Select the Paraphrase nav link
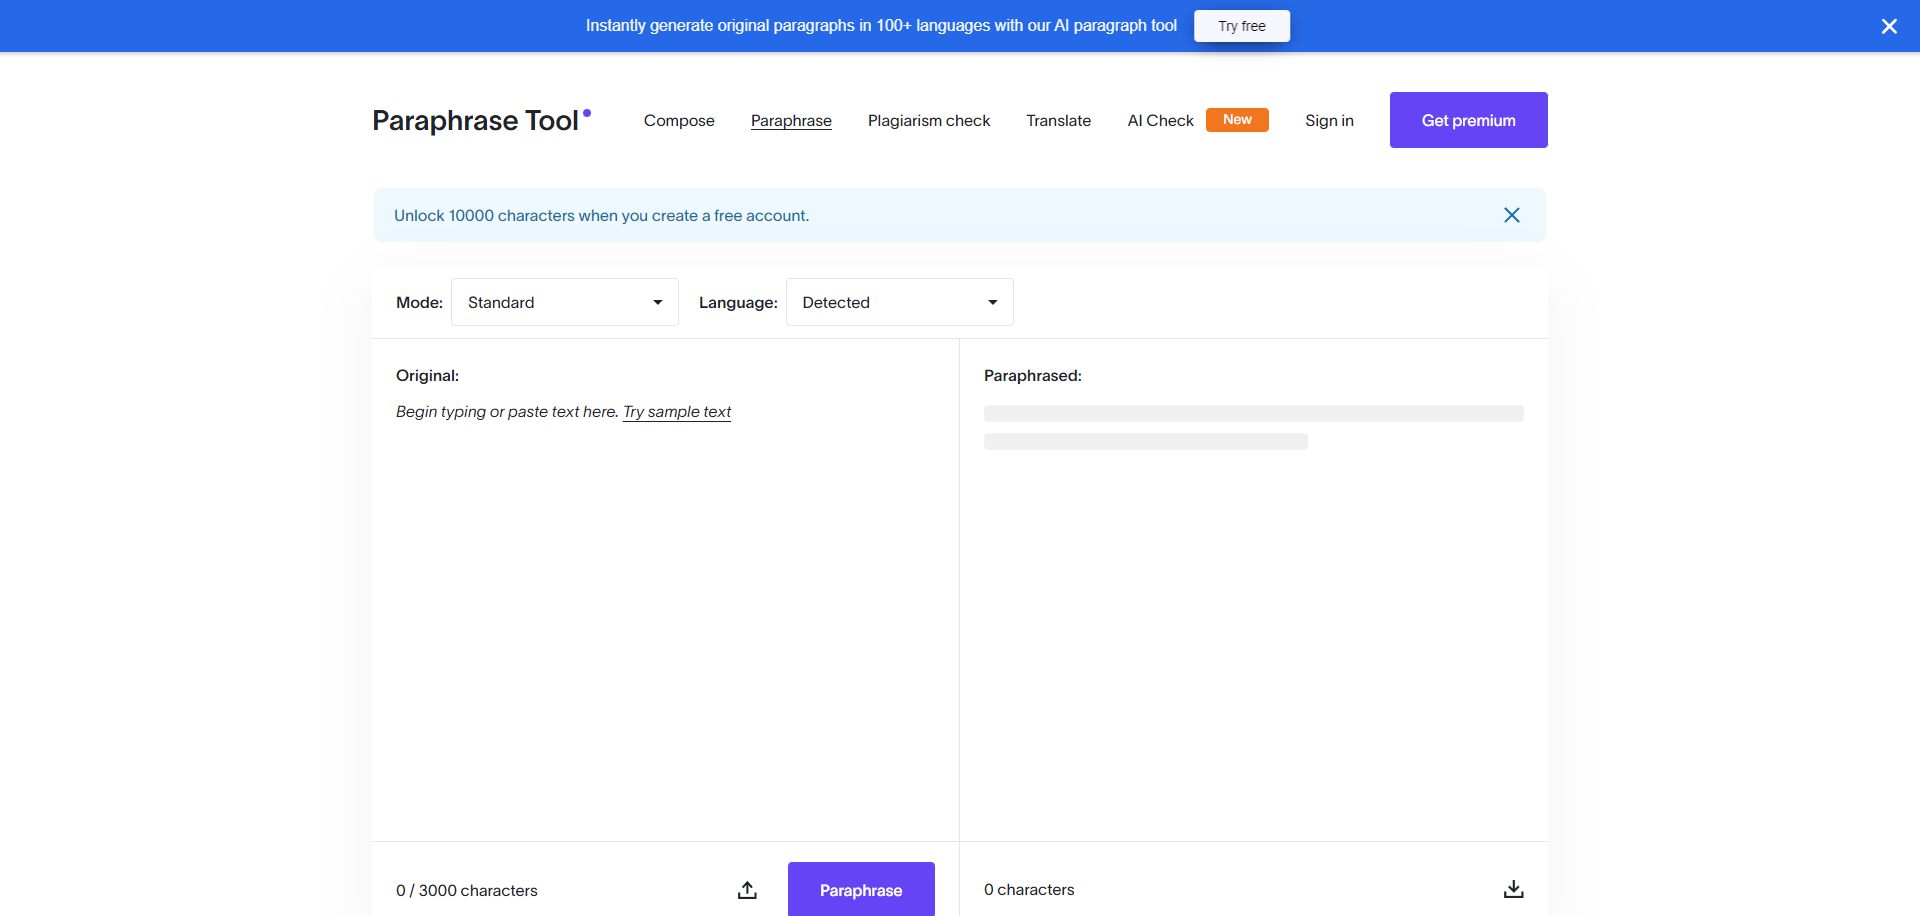The image size is (1920, 916). coord(791,120)
